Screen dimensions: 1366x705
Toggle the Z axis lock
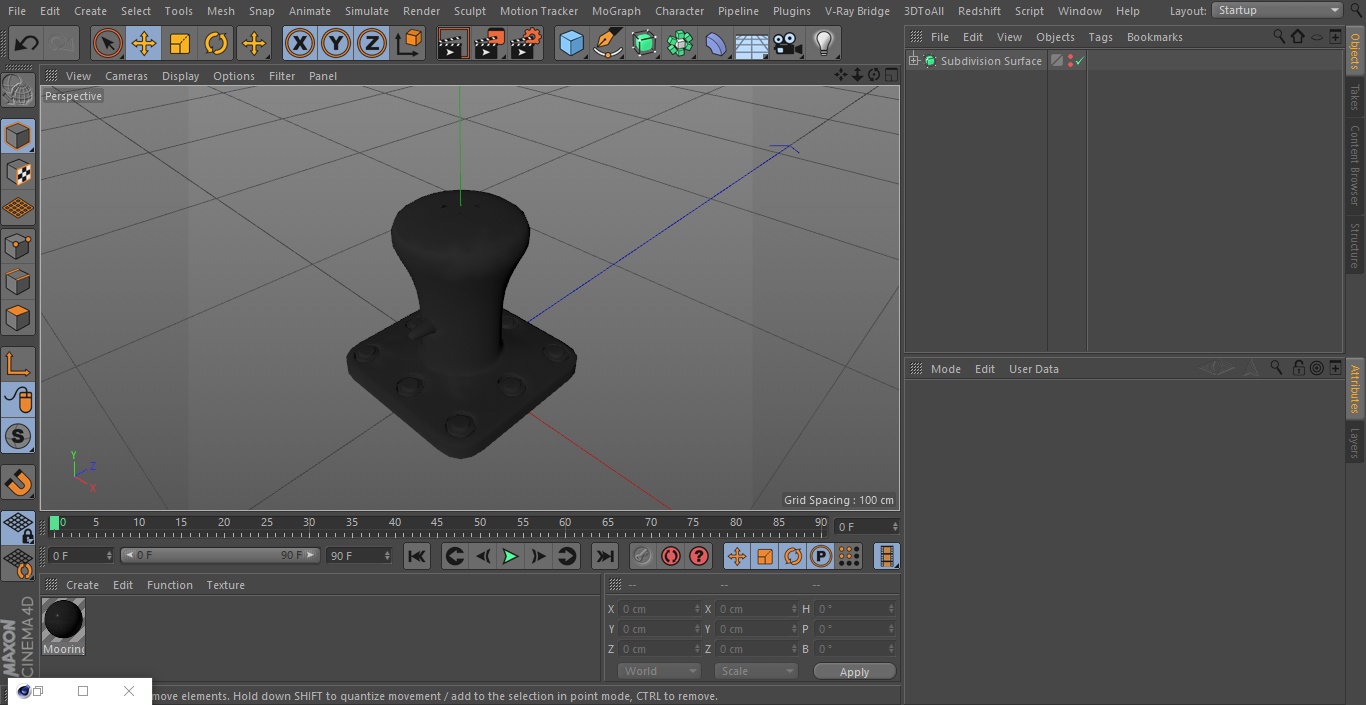372,43
